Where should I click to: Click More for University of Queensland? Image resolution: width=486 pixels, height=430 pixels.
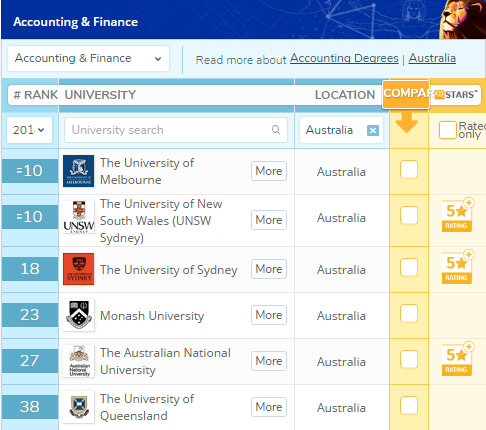[x=269, y=407]
